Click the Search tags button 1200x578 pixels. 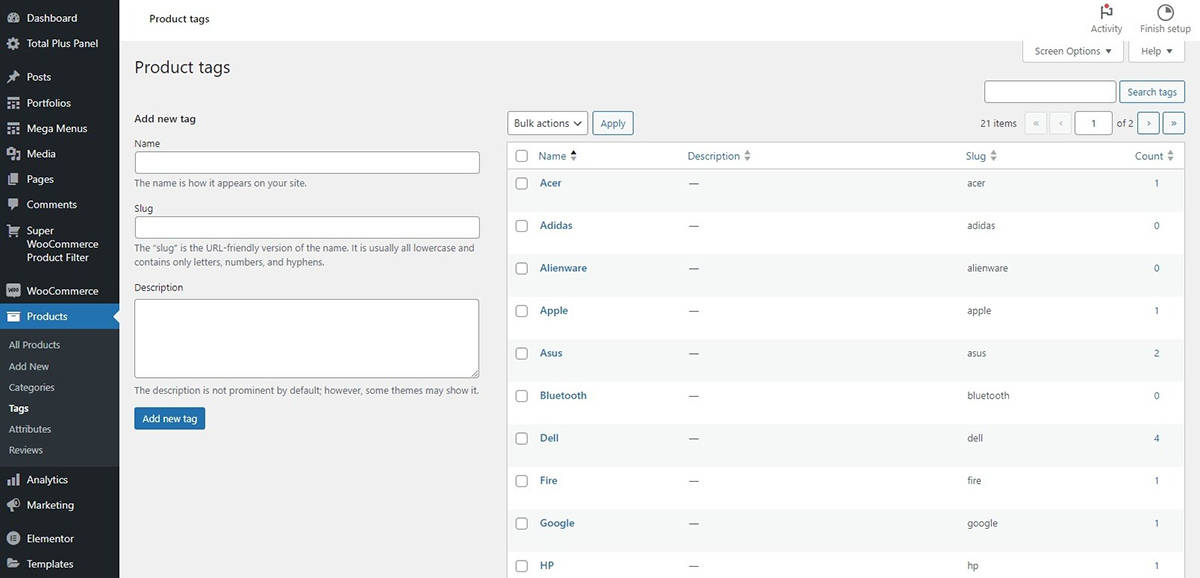click(1152, 92)
